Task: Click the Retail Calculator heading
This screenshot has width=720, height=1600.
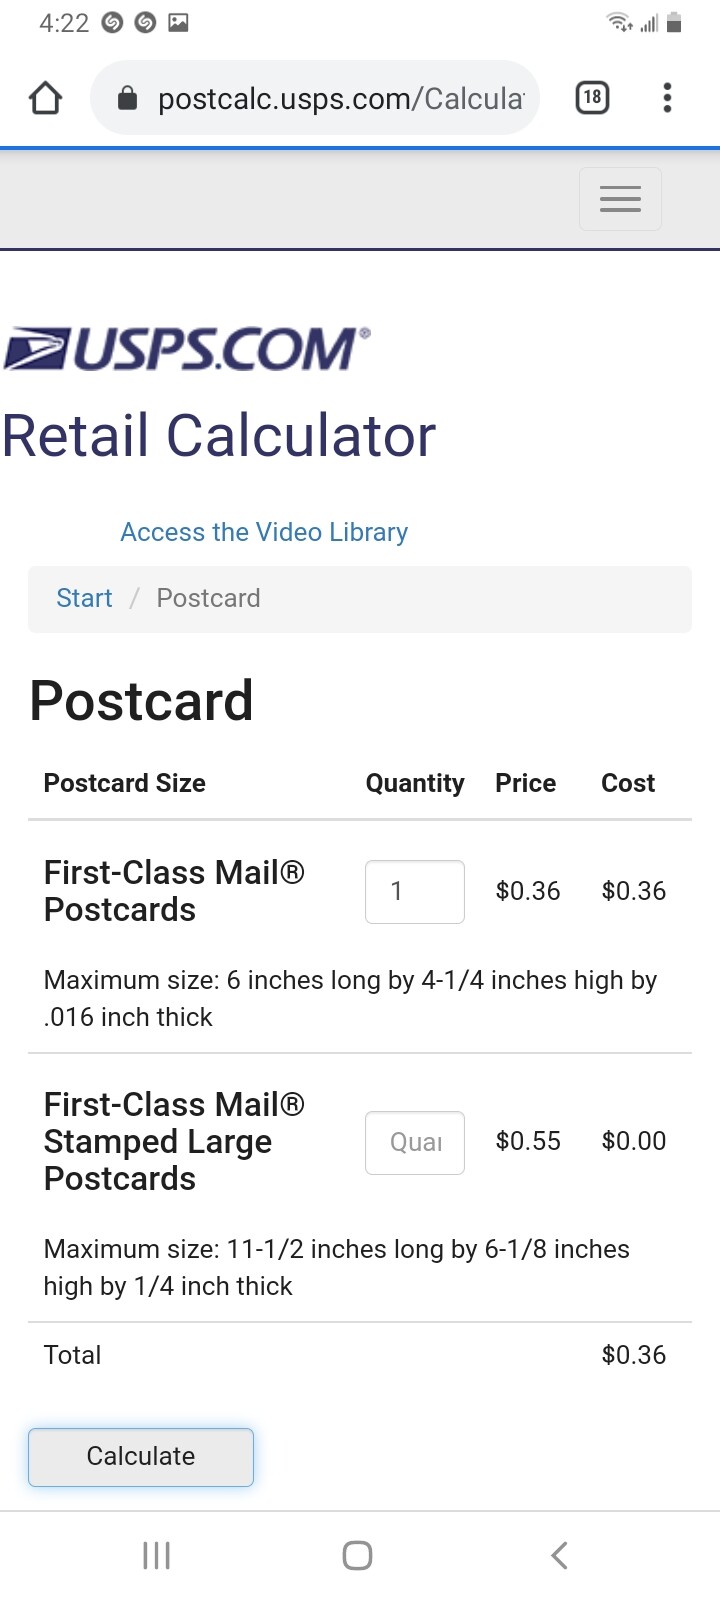Action: point(219,436)
